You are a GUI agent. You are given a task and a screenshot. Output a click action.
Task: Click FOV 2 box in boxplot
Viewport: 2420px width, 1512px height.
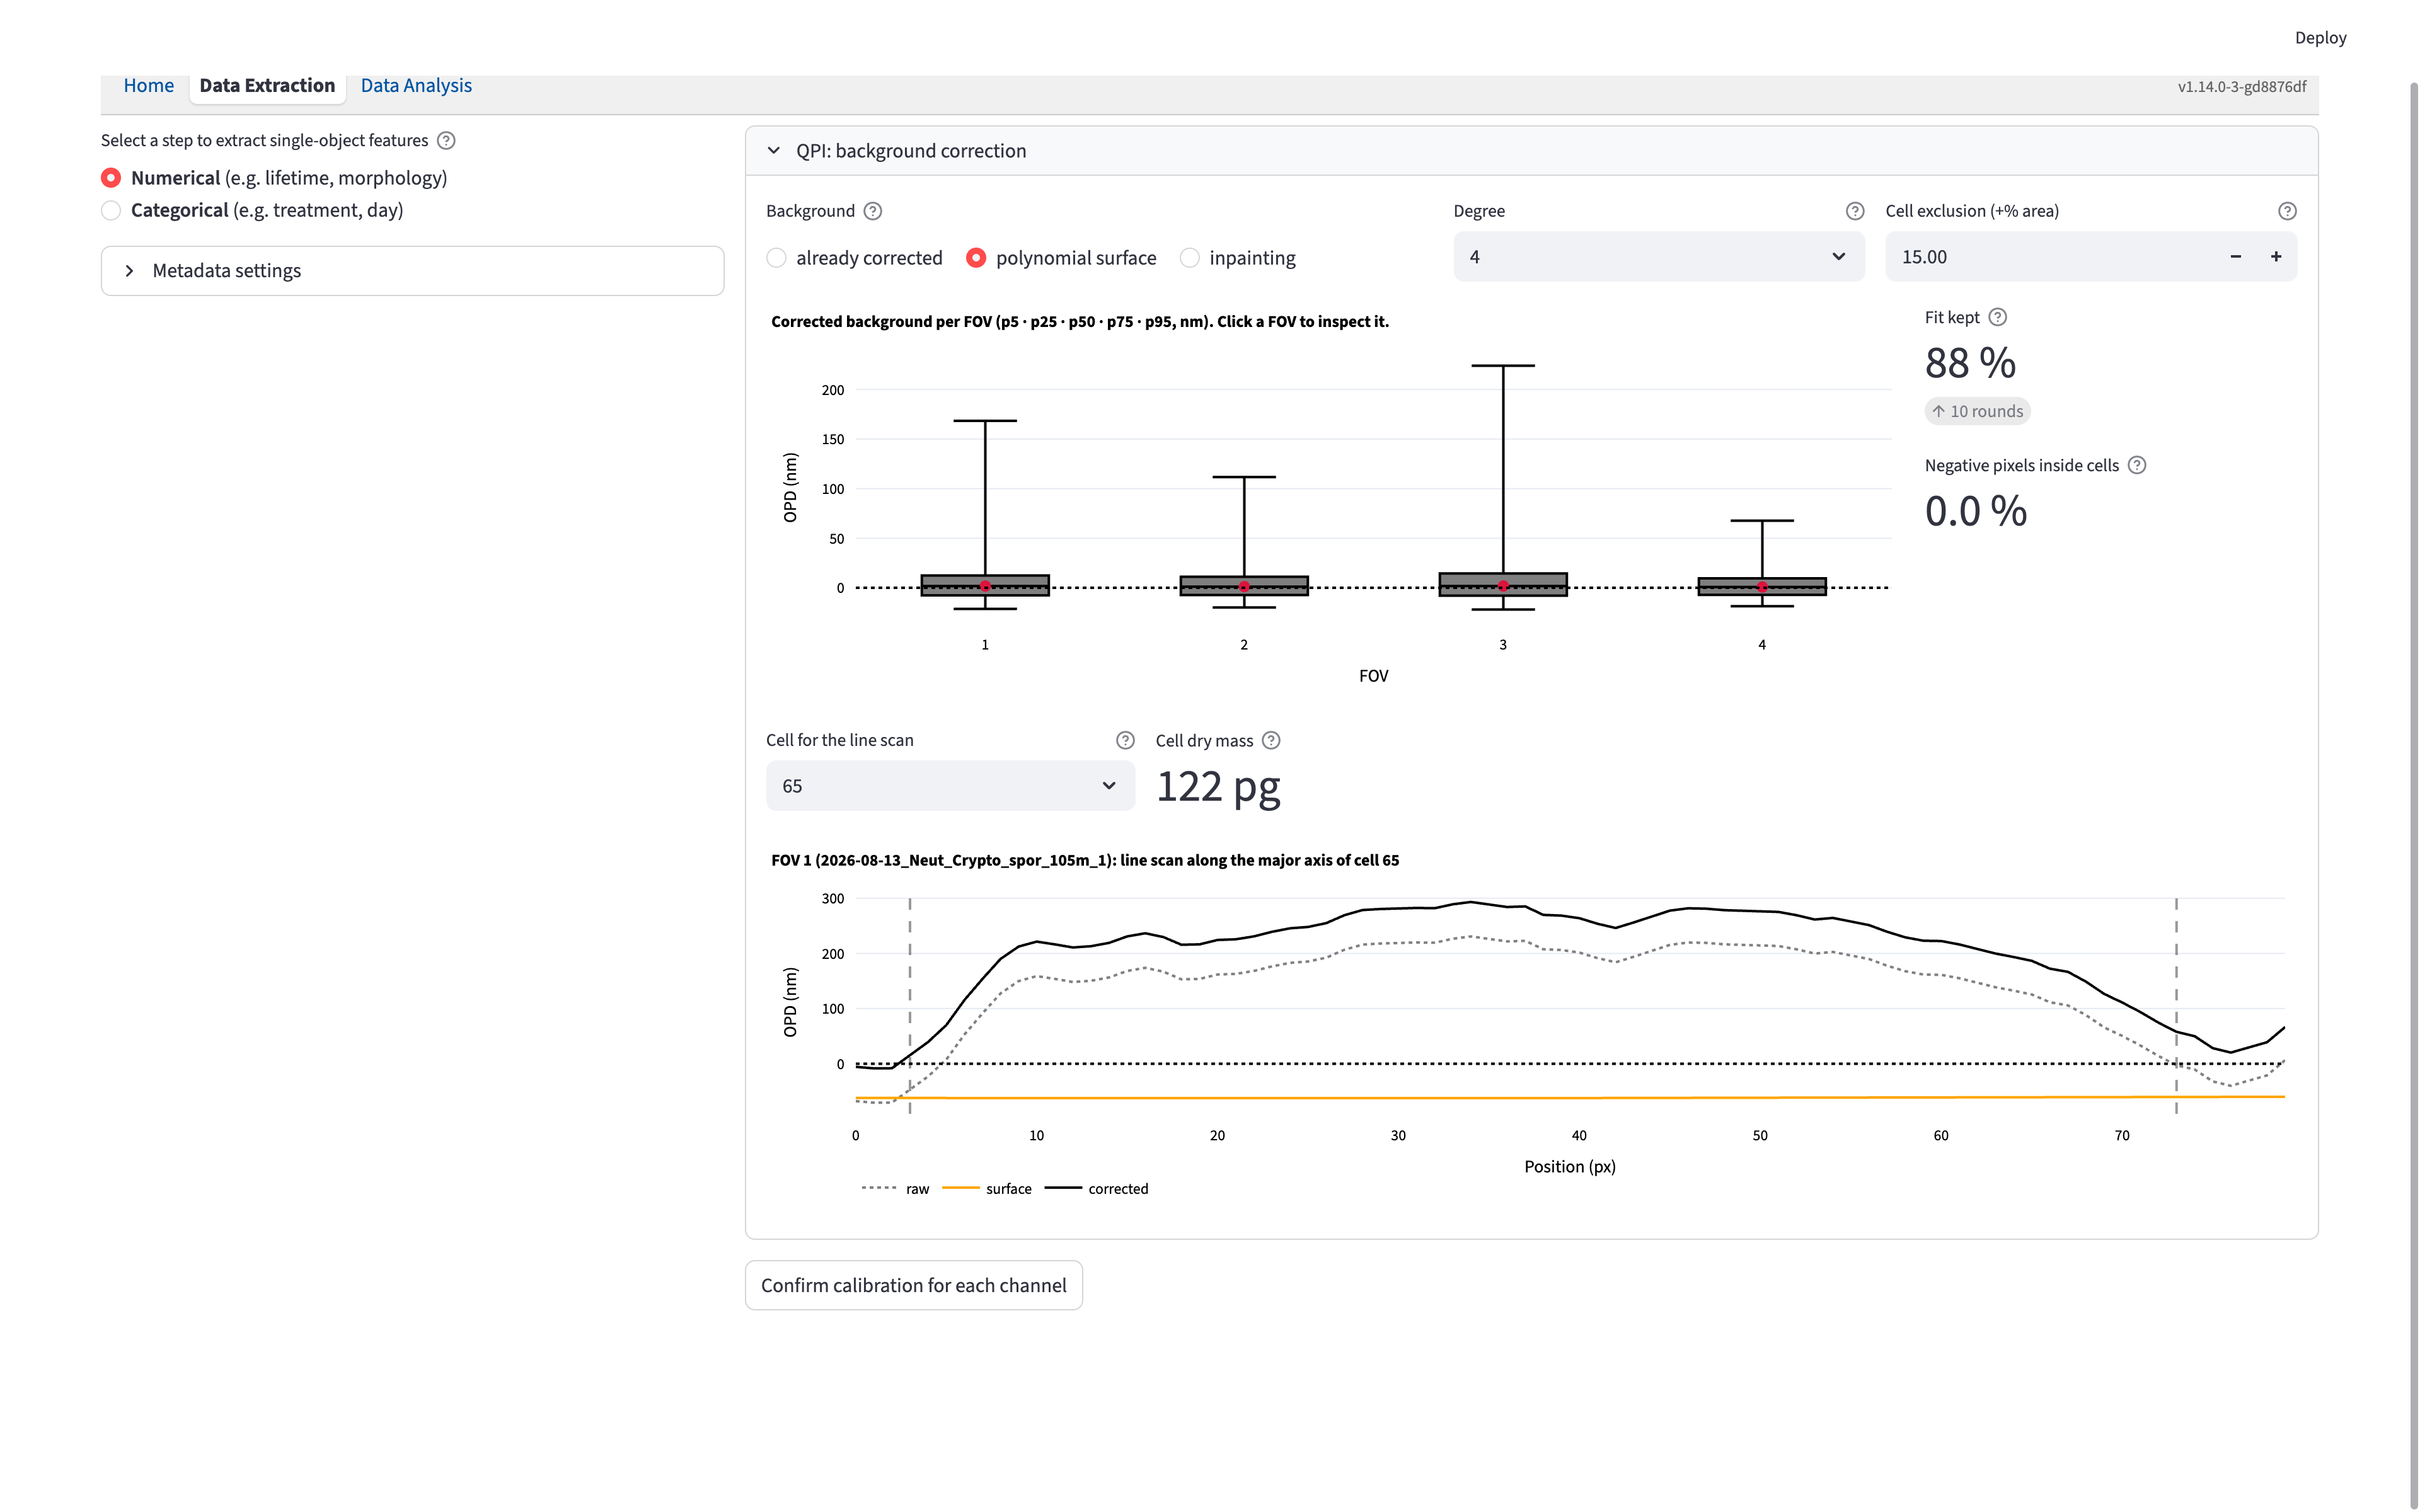1244,586
